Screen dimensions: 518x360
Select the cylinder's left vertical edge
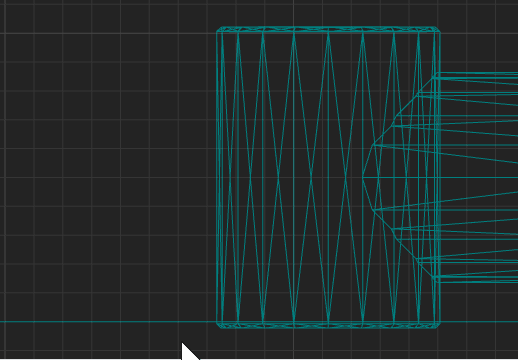(x=217, y=177)
